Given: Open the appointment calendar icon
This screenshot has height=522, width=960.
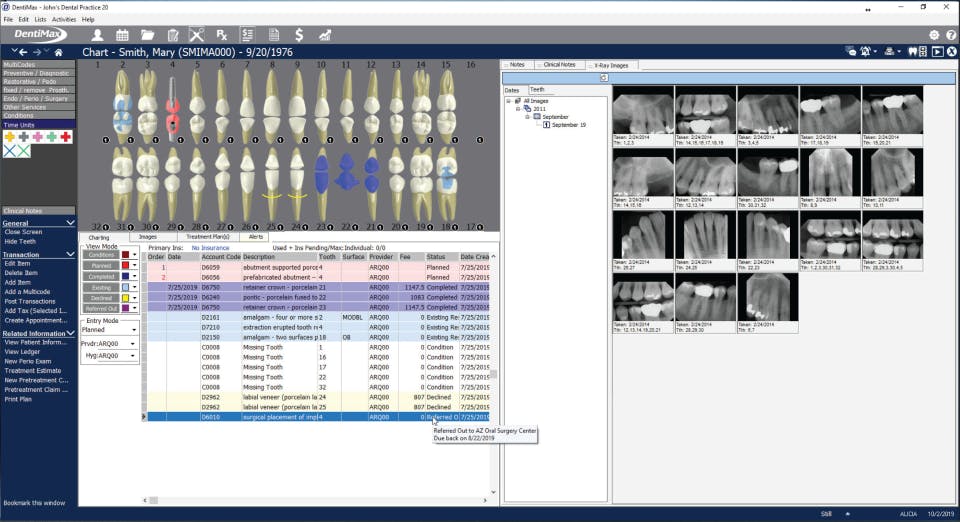Looking at the screenshot, I should tap(124, 35).
